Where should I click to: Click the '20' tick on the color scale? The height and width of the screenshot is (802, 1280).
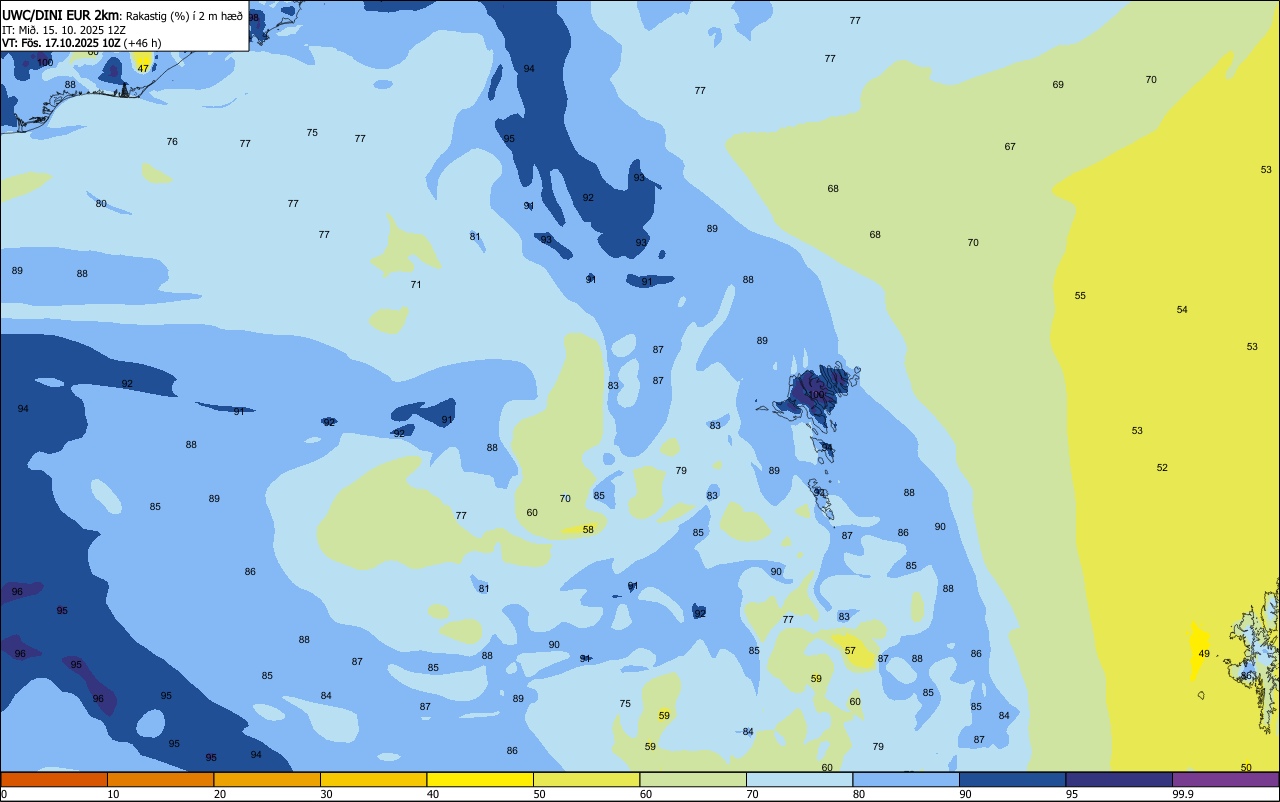[220, 794]
